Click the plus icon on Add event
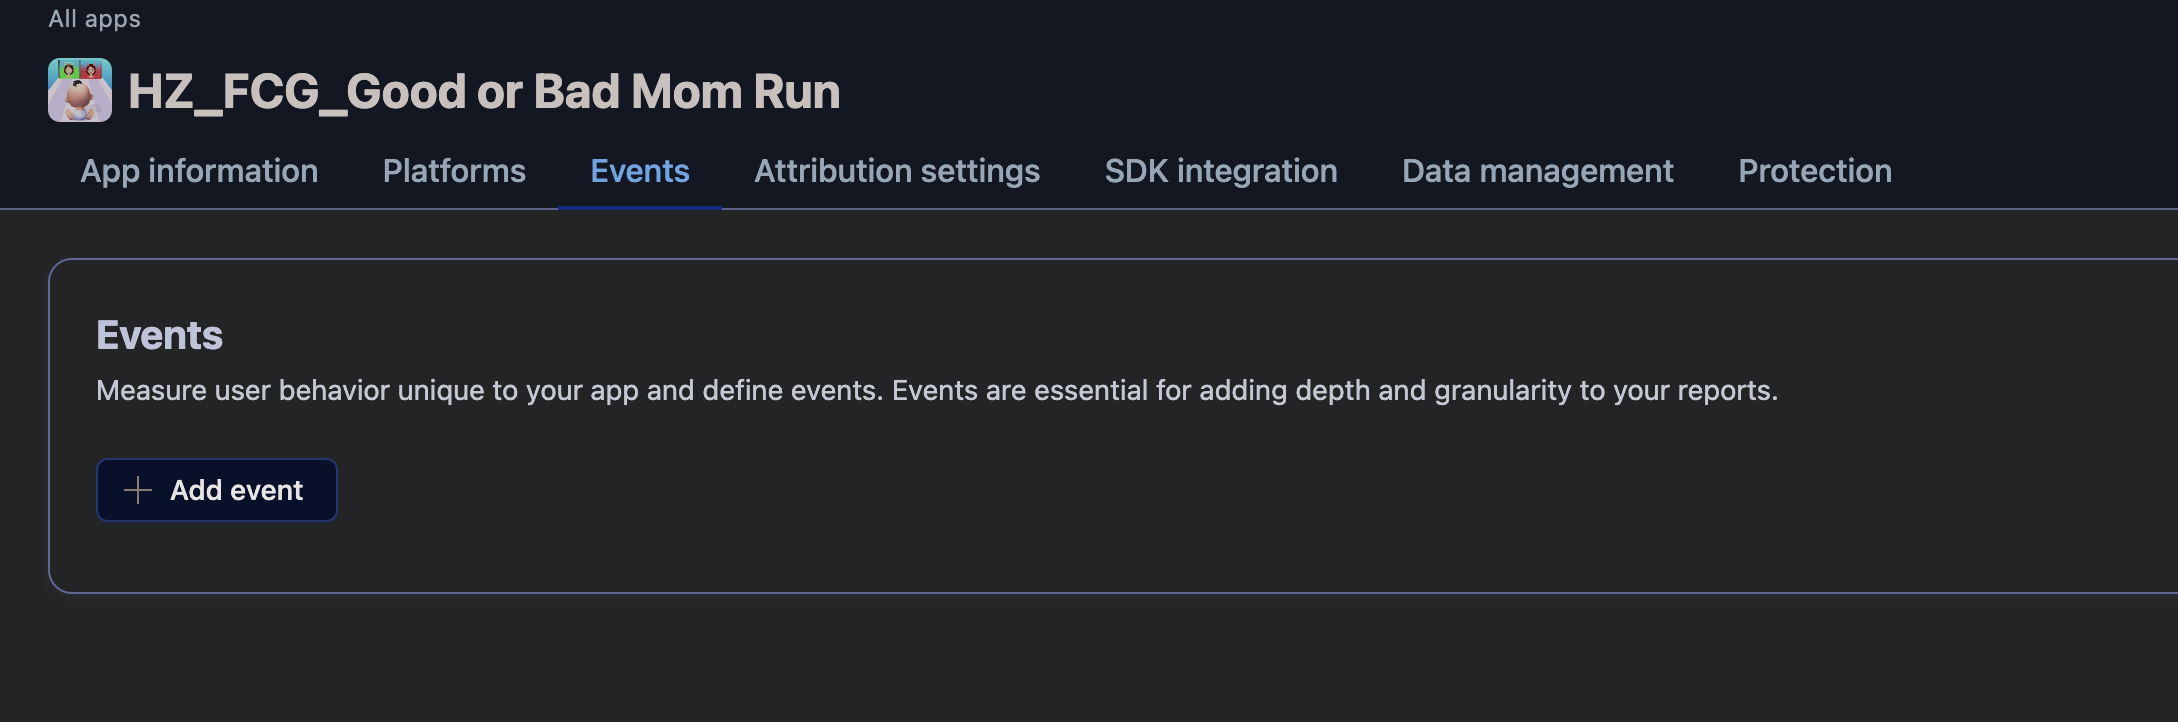This screenshot has height=722, width=2178. click(x=137, y=490)
